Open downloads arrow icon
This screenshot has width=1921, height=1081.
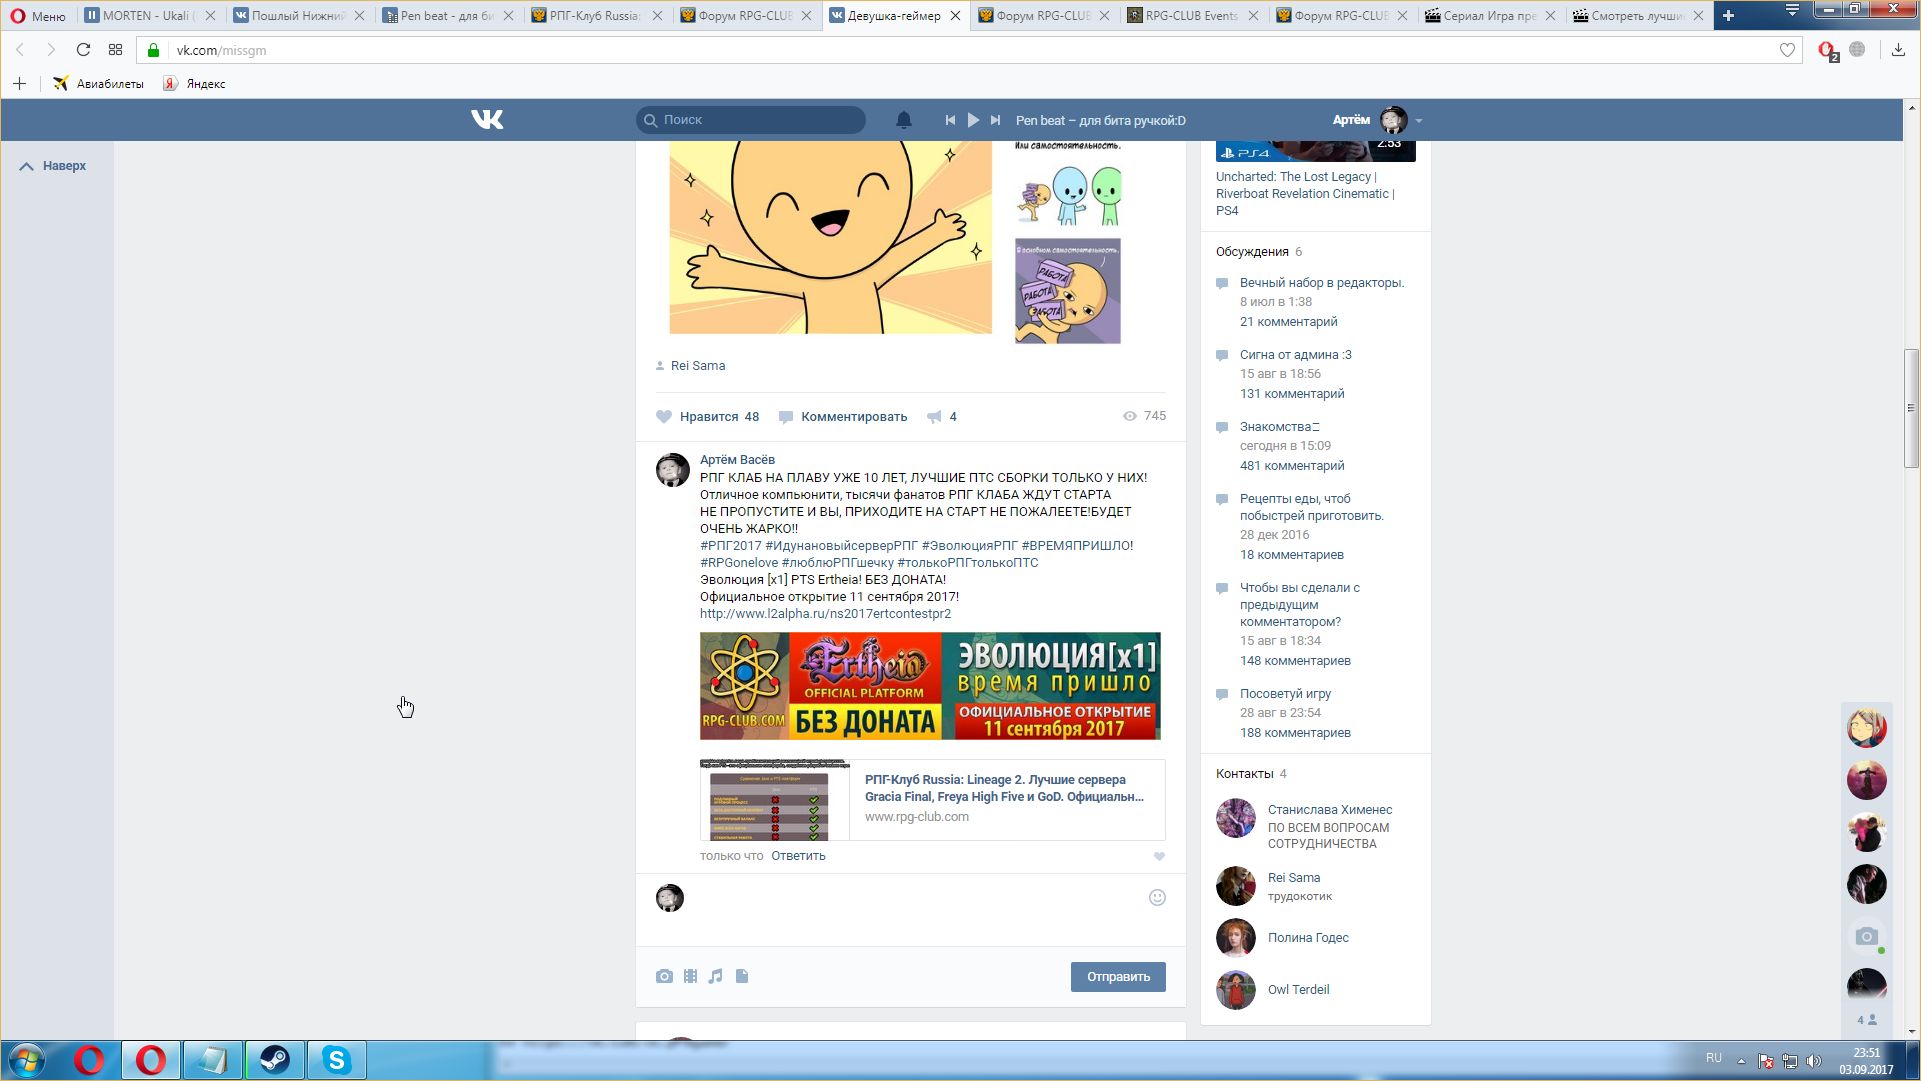tap(1898, 50)
